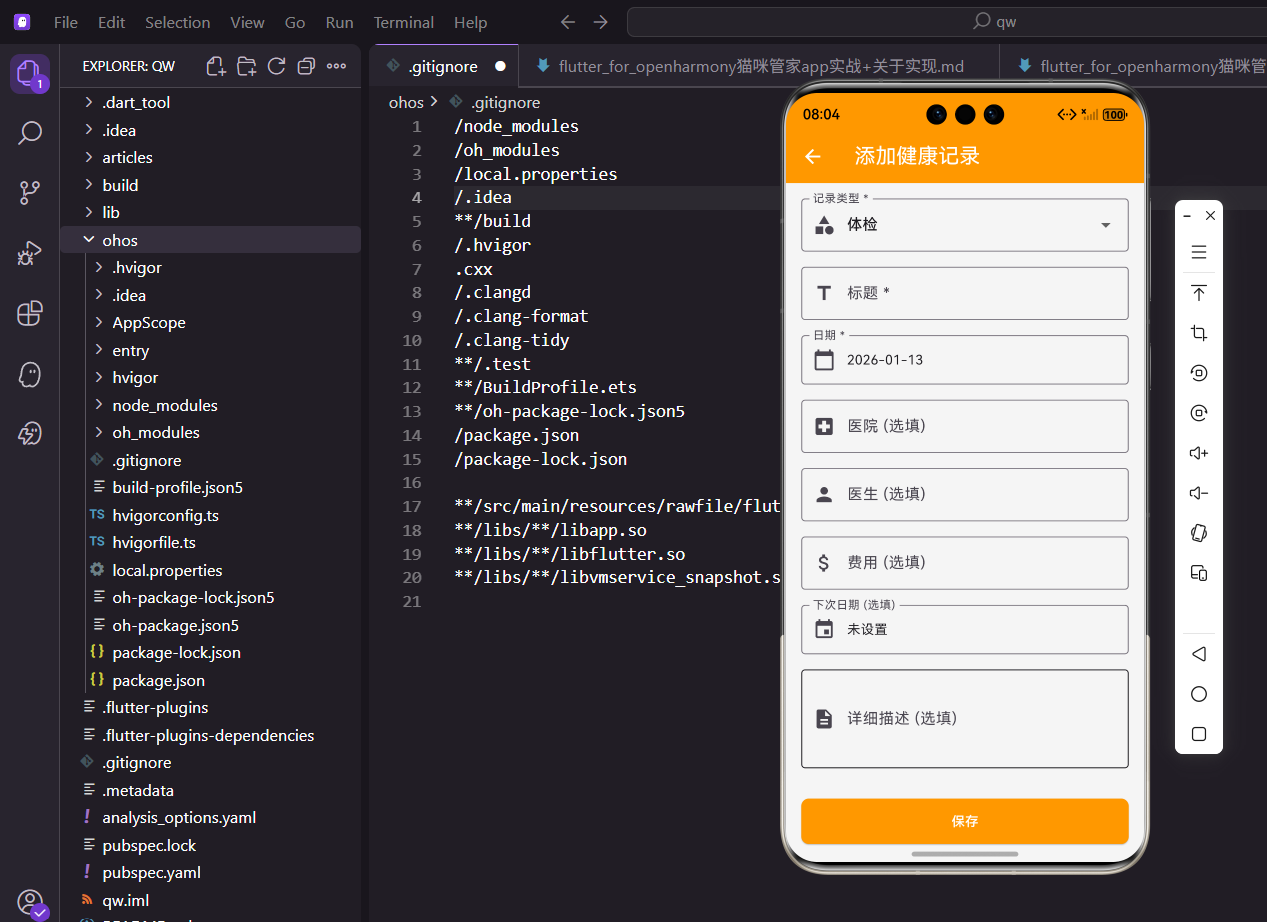Refresh the Explorer tree

click(276, 66)
